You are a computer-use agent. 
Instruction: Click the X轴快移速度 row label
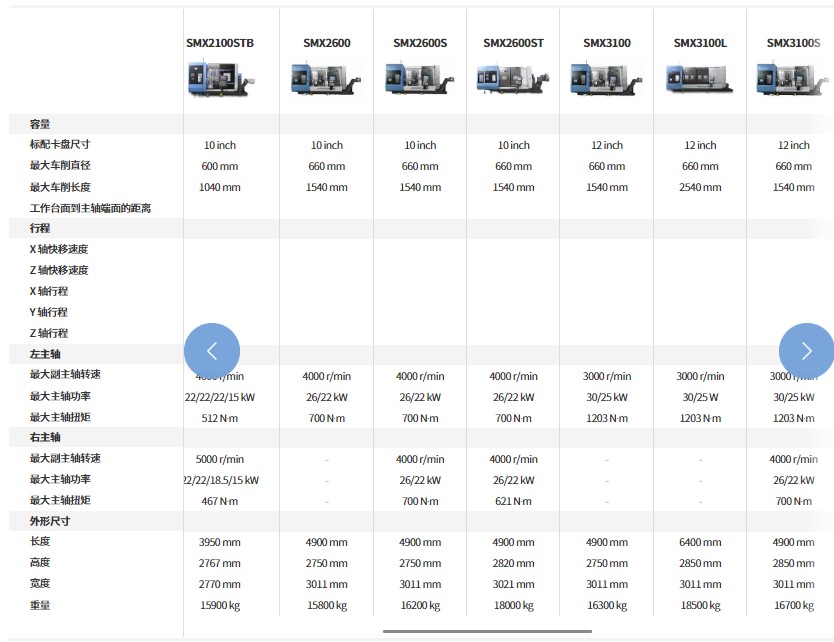coord(59,249)
